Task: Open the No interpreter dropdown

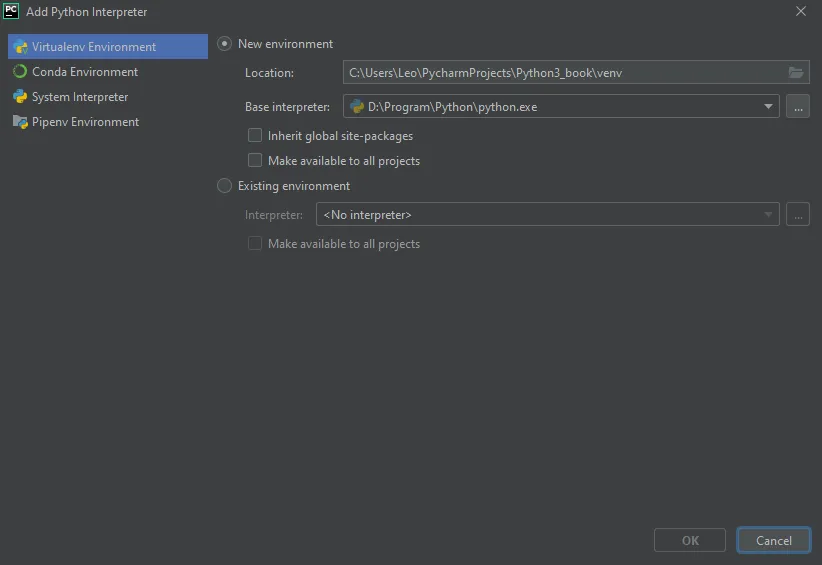Action: (x=547, y=214)
